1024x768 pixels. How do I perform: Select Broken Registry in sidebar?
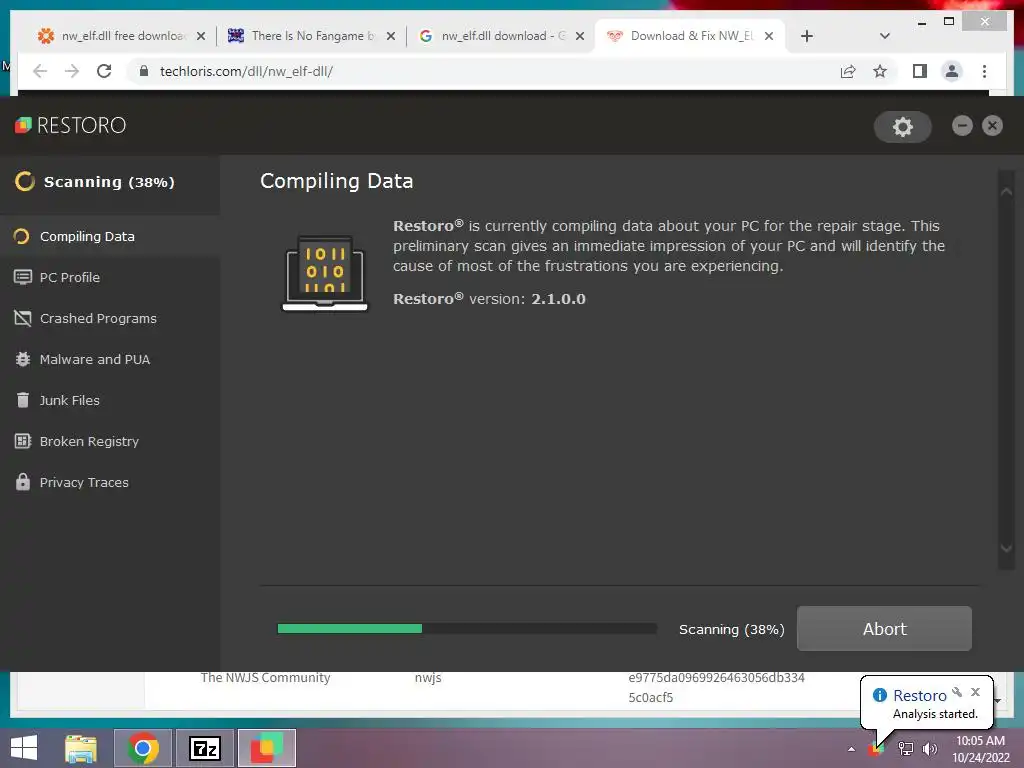click(x=110, y=441)
